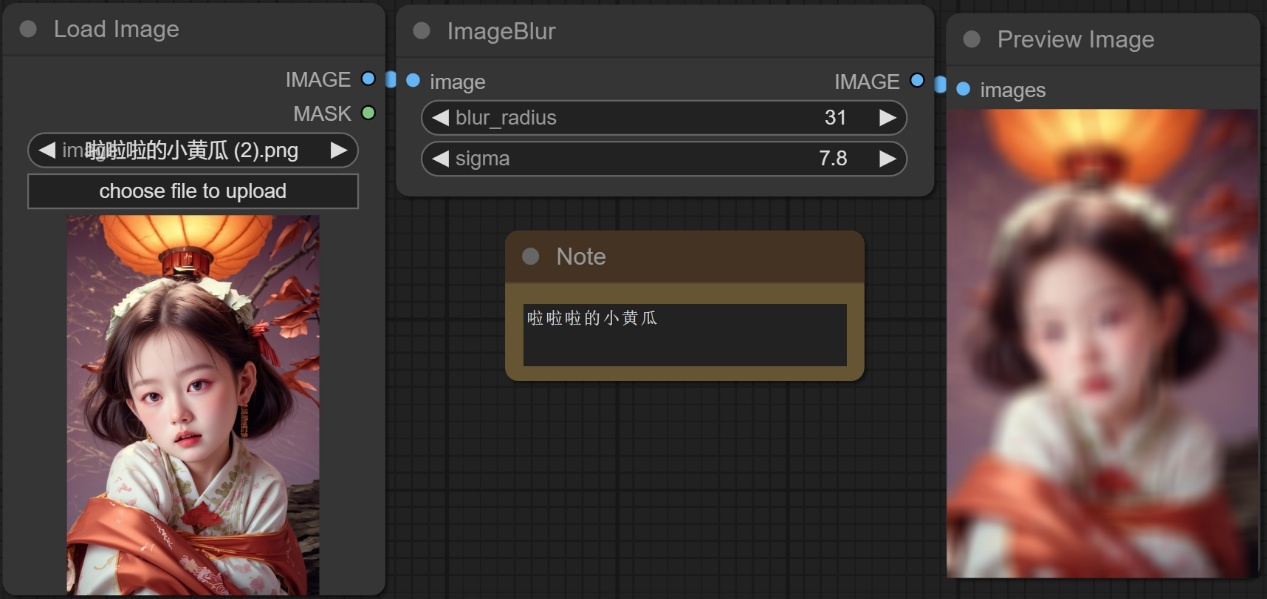Open the image filename dropdown list
Viewport: 1267px width, 599px height.
pyautogui.click(x=193, y=151)
